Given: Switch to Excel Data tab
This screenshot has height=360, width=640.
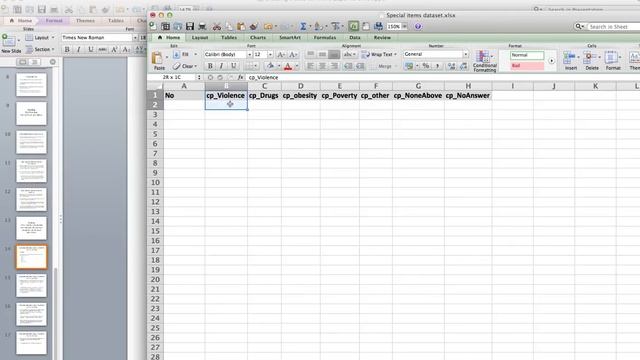Looking at the screenshot, I should [355, 38].
